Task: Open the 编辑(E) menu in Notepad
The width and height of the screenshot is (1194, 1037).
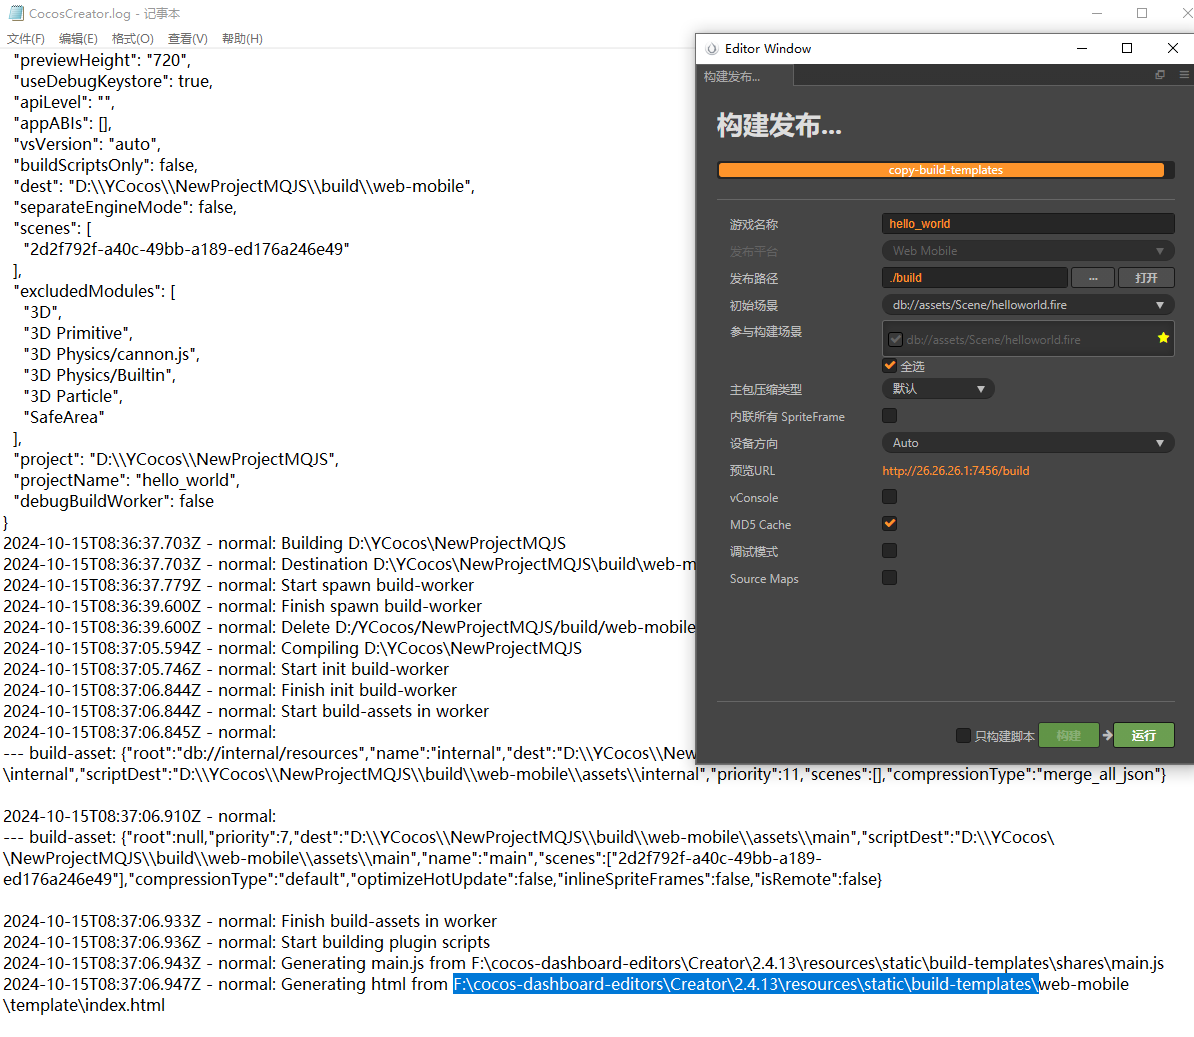Action: pos(78,39)
